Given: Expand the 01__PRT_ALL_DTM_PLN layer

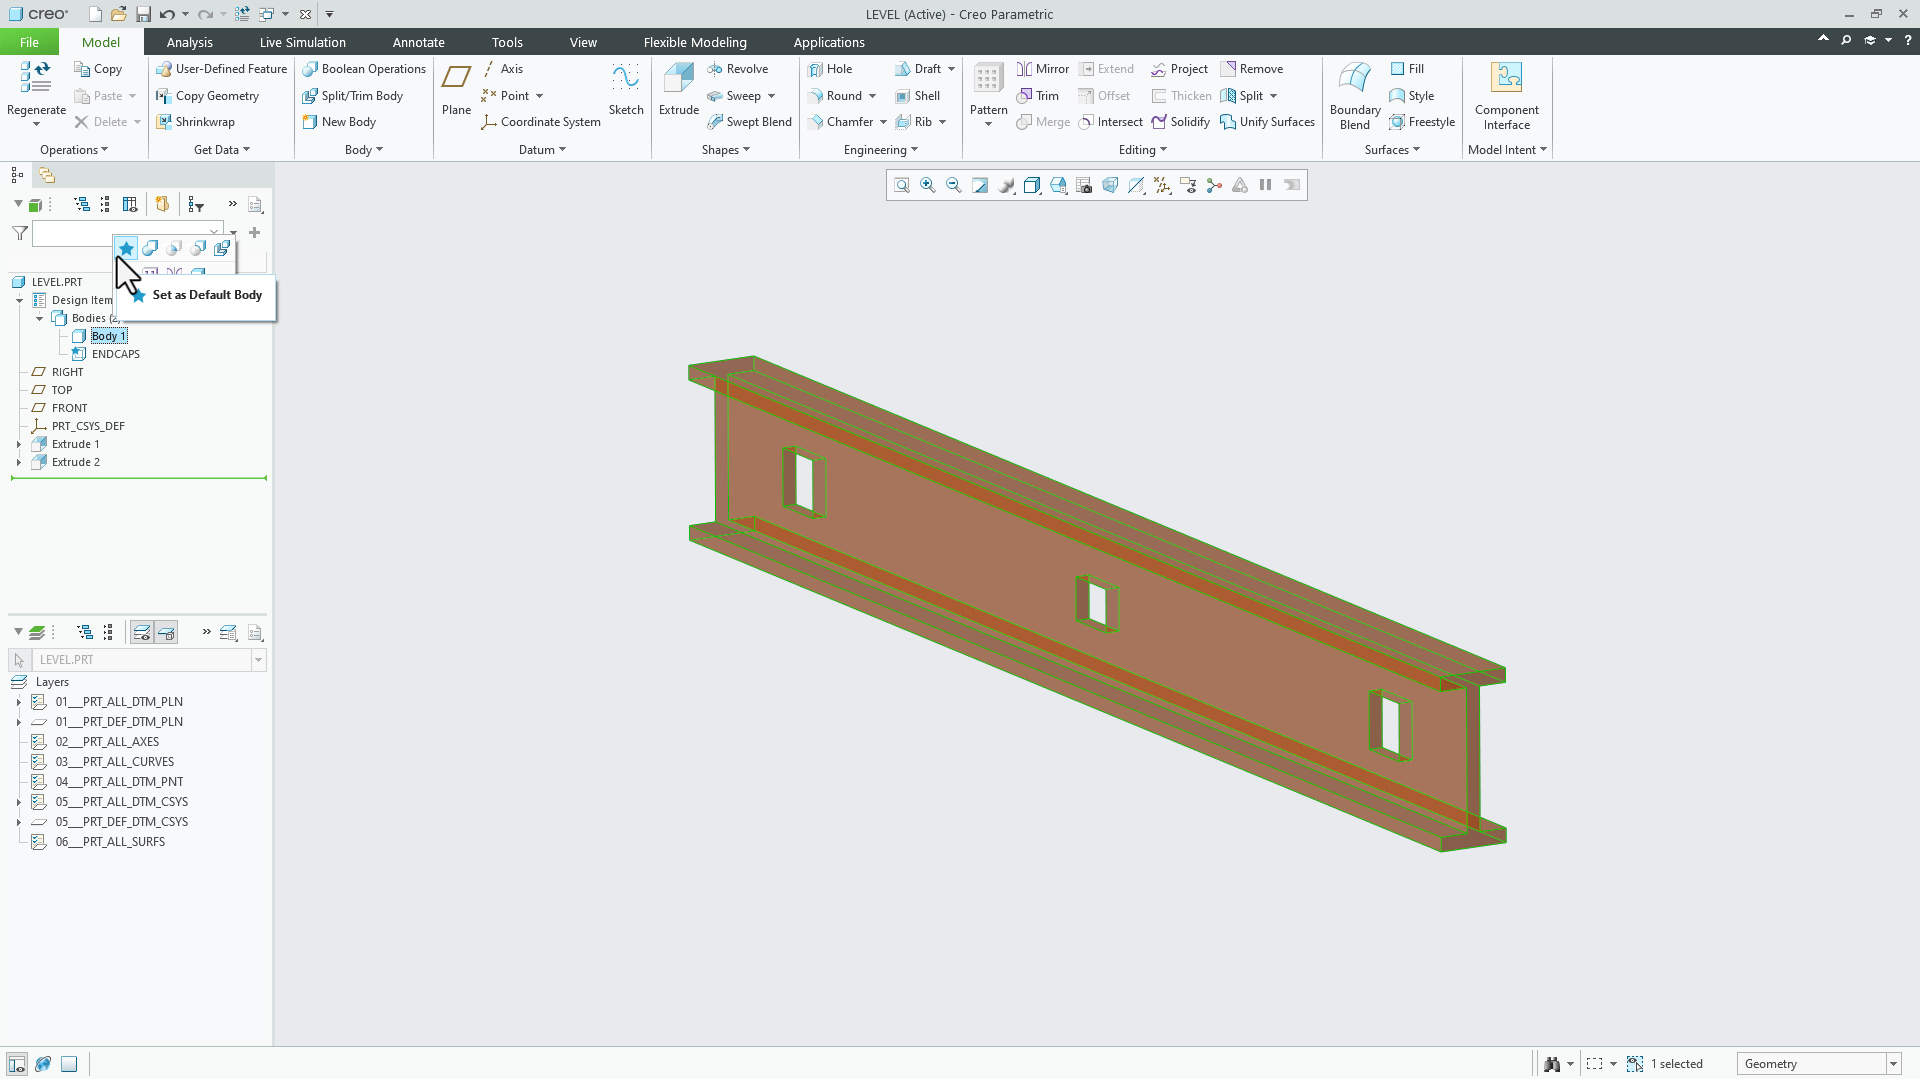Looking at the screenshot, I should pos(19,702).
